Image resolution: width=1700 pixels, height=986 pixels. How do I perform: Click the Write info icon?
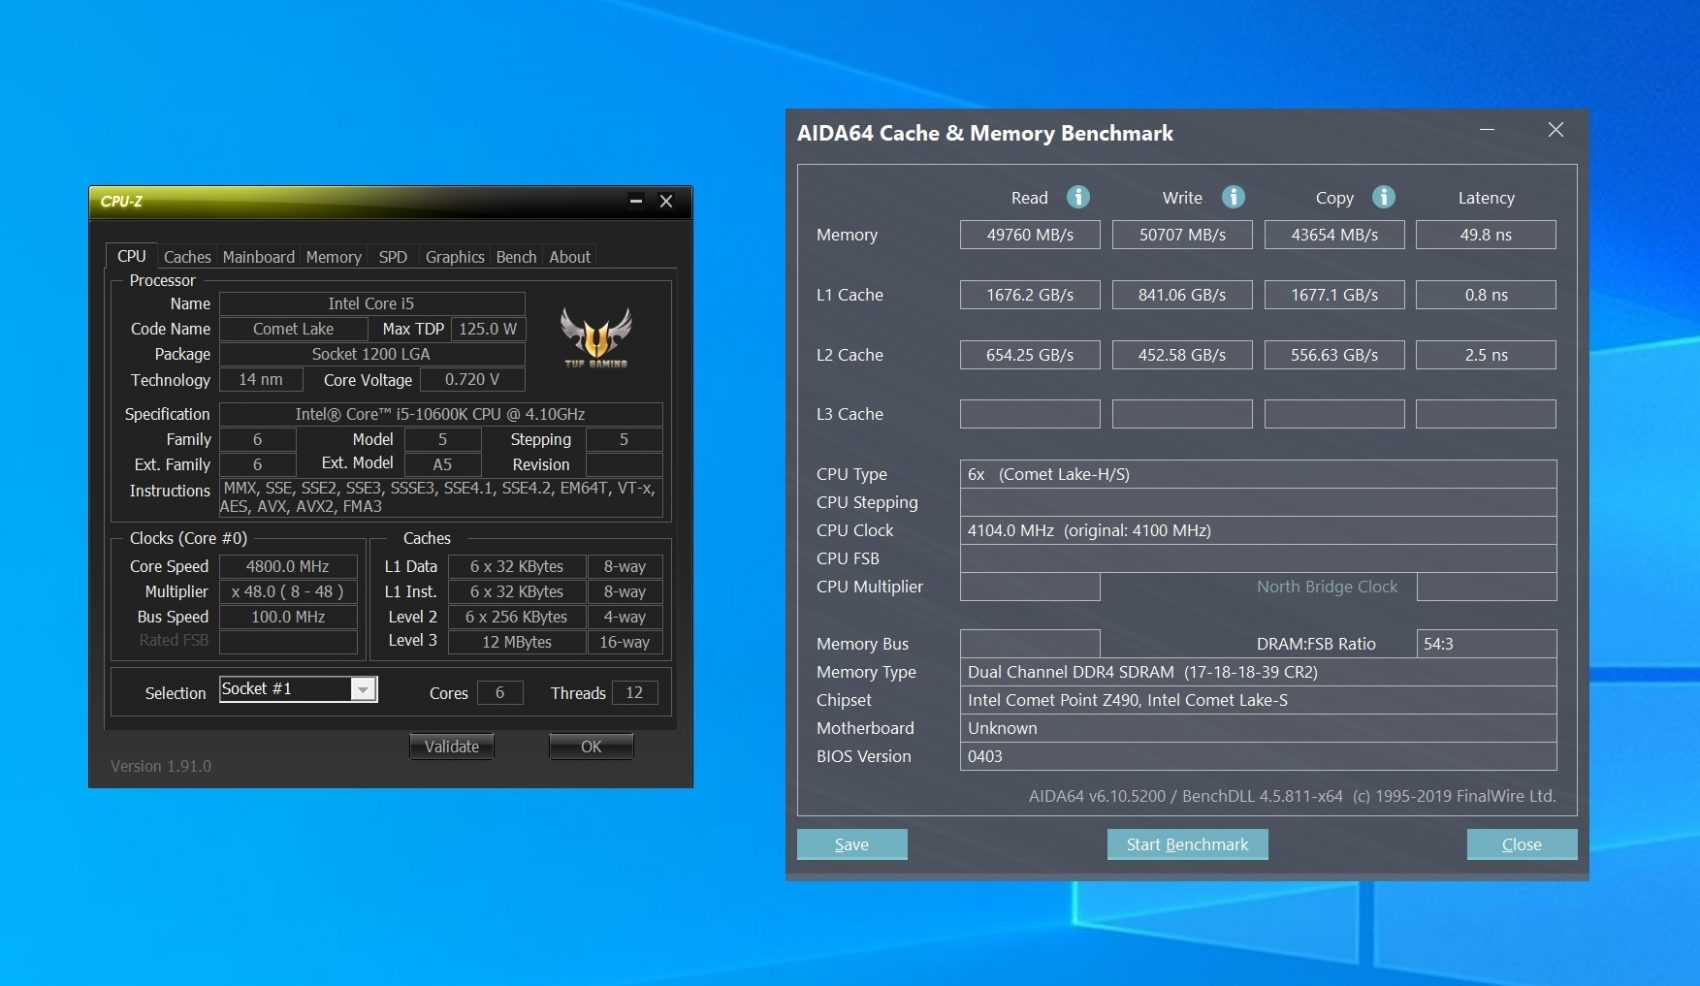pyautogui.click(x=1233, y=197)
